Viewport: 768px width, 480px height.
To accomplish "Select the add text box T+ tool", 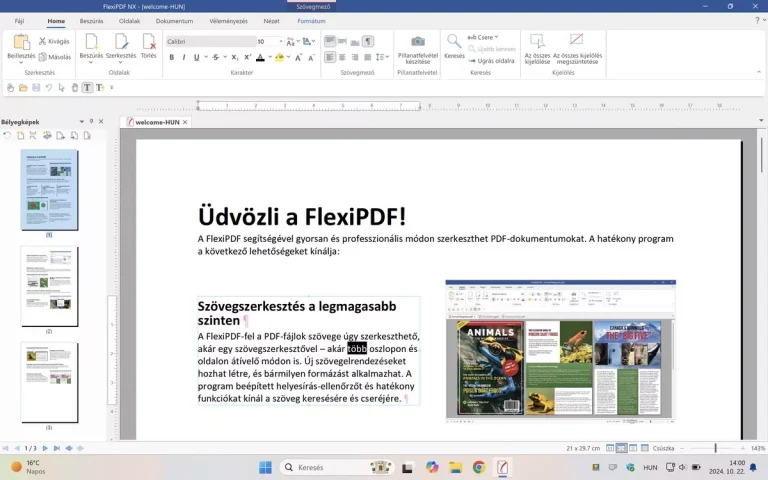I will pos(100,88).
